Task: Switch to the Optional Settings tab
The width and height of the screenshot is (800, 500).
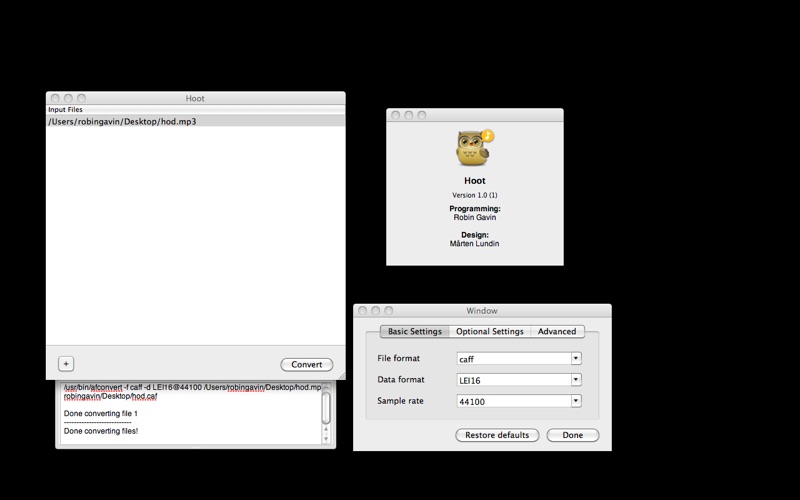Action: (x=490, y=332)
